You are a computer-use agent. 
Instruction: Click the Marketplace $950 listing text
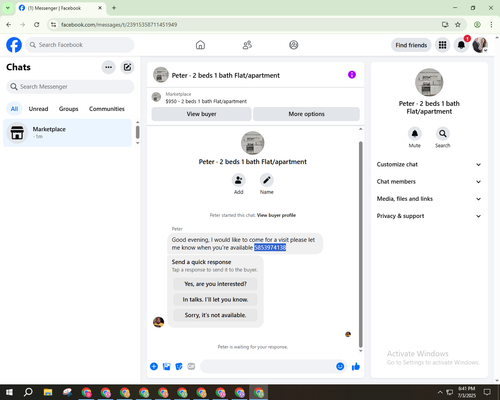click(206, 101)
